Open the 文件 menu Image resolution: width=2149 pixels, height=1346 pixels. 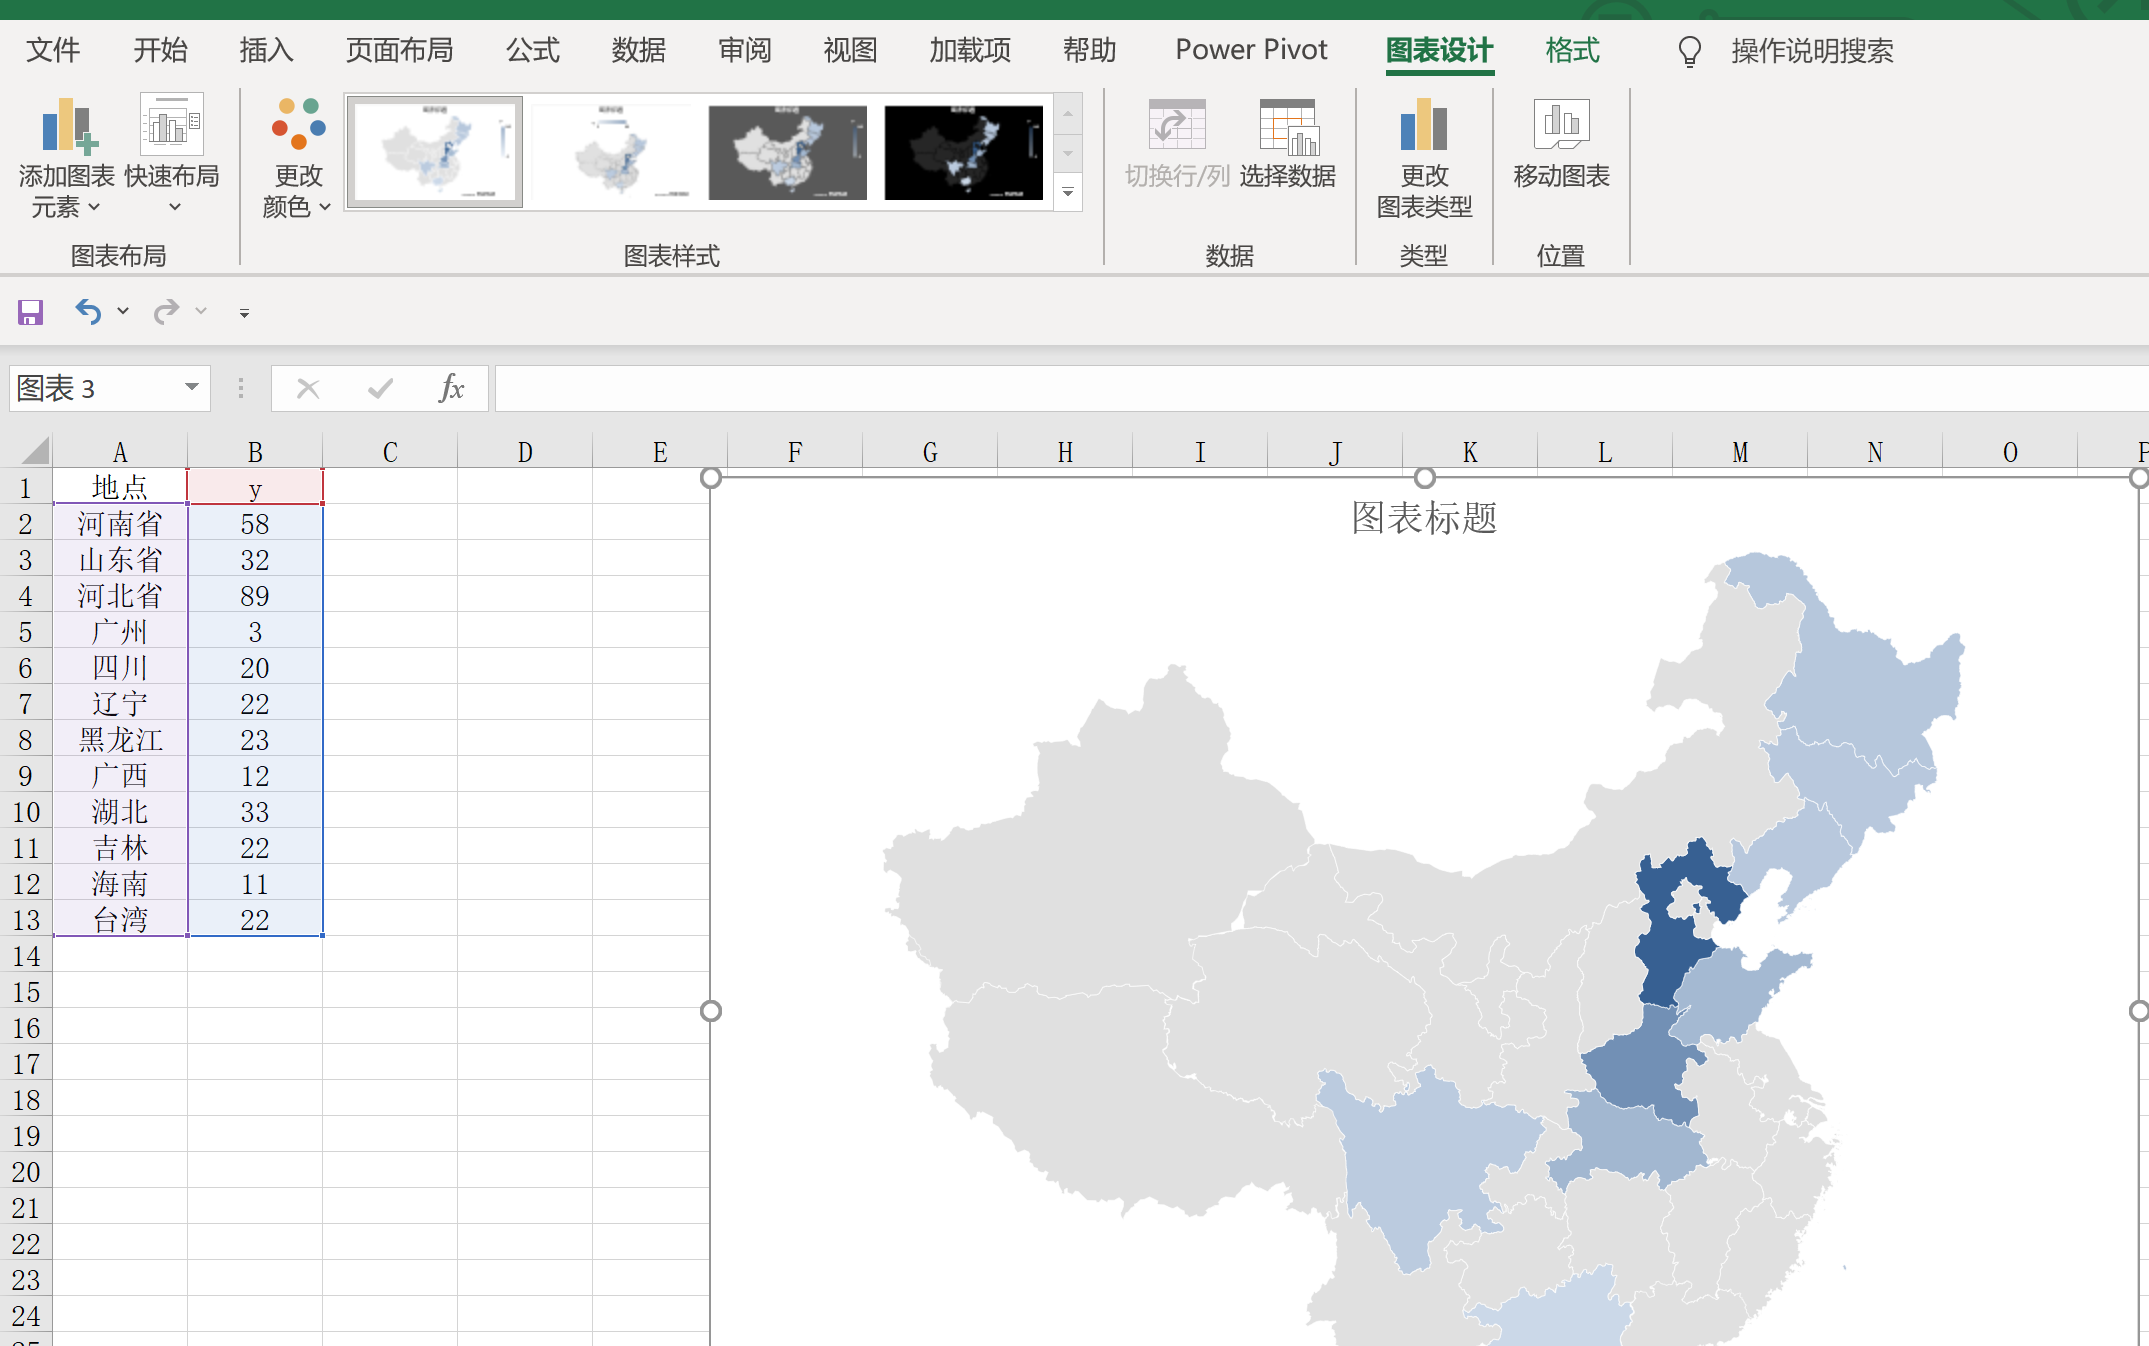[53, 50]
